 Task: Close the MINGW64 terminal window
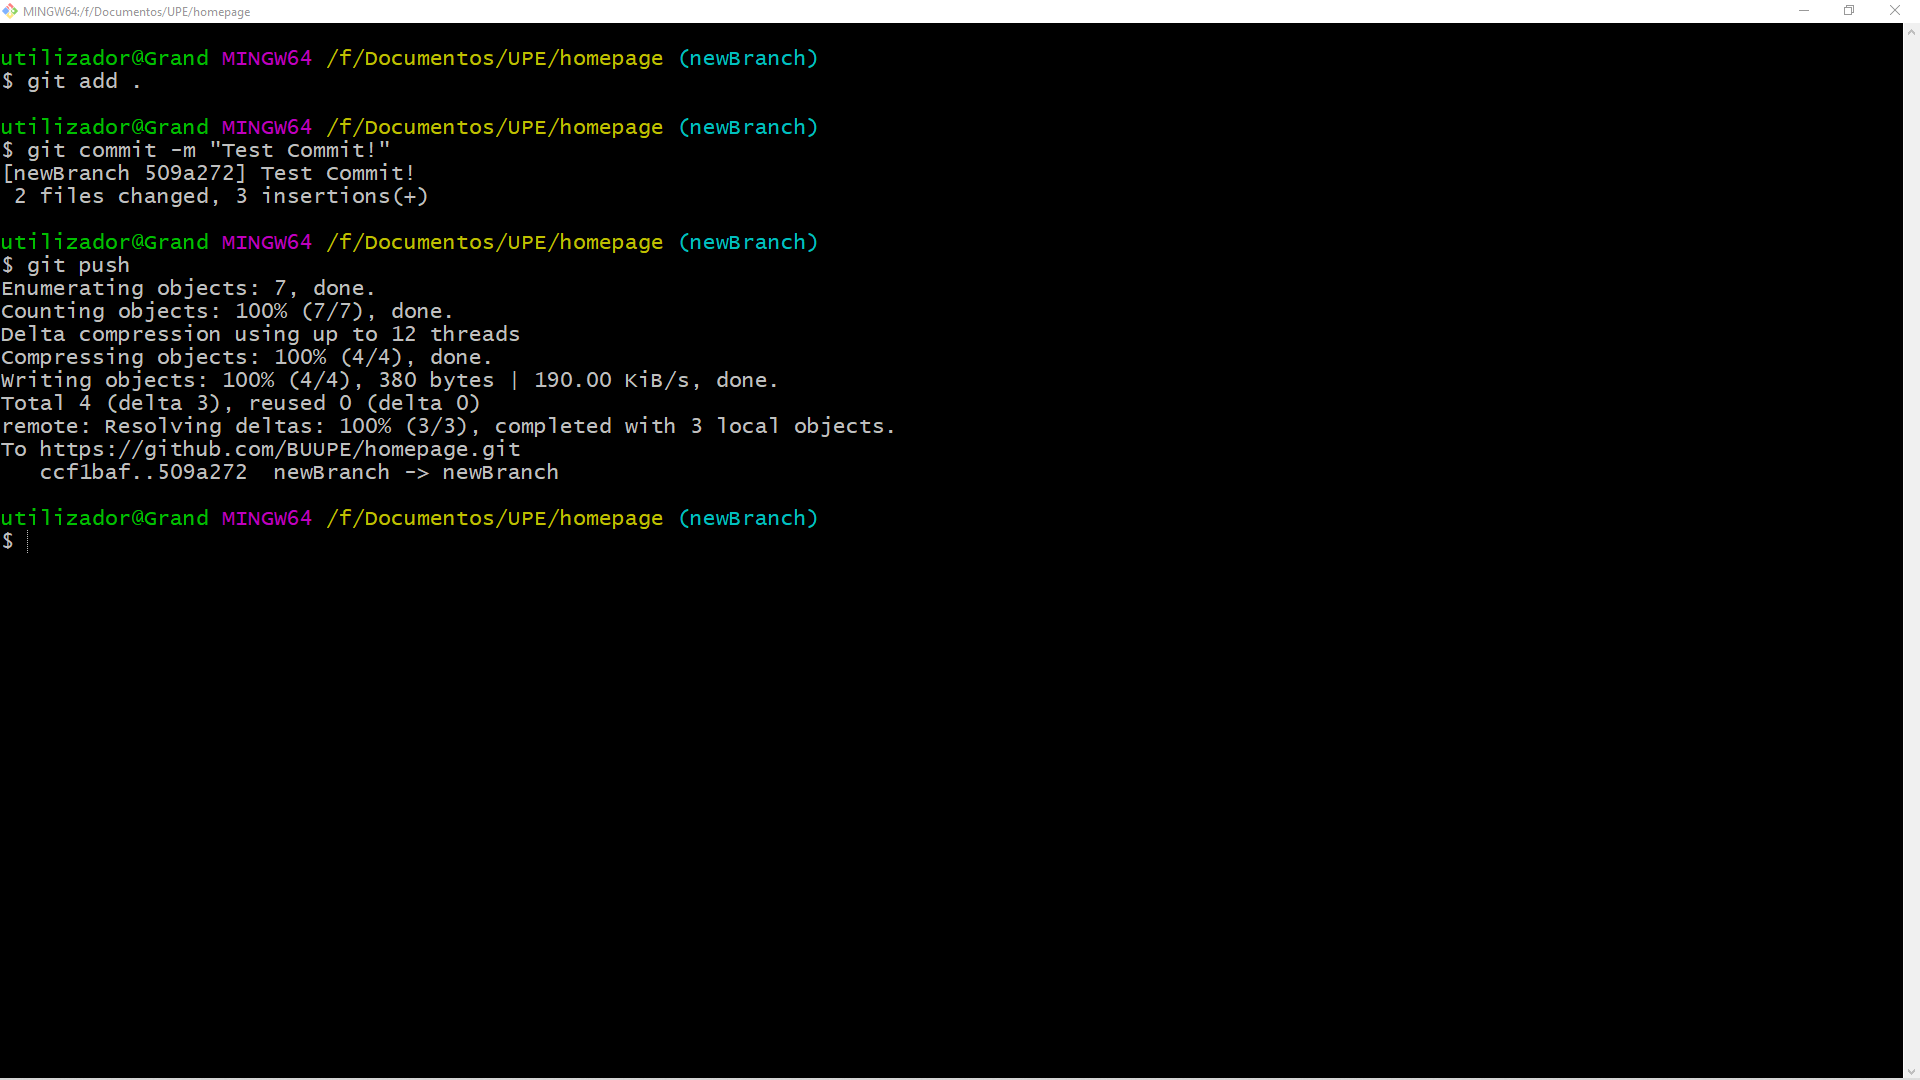click(1894, 11)
